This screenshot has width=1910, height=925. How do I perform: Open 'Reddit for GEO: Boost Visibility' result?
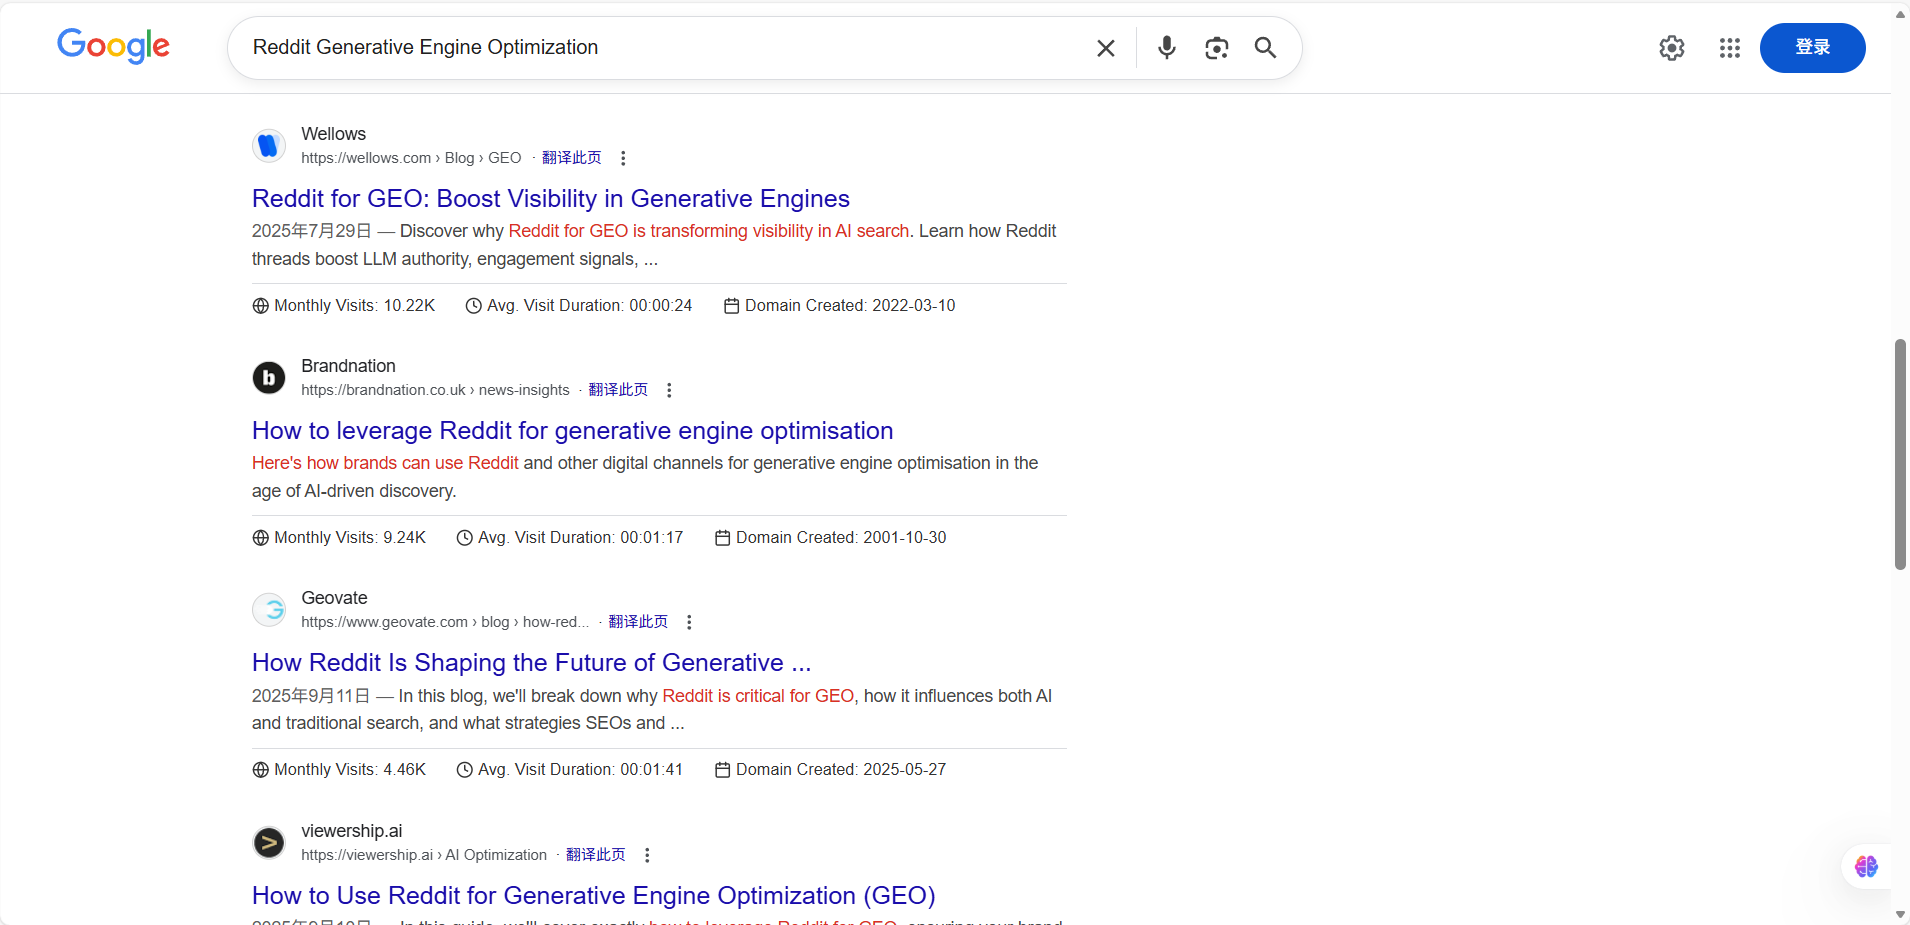click(x=550, y=199)
